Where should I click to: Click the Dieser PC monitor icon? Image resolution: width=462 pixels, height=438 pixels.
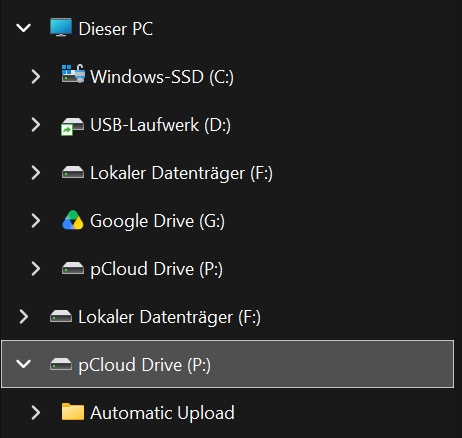click(x=61, y=27)
